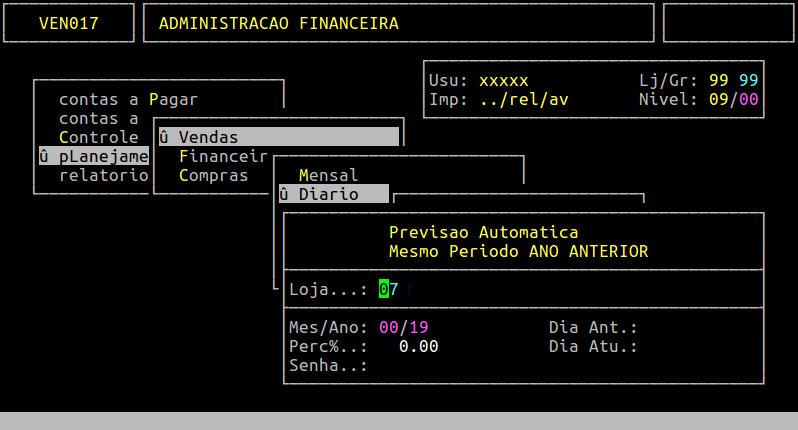Click the û marker beside pLanejame
The height and width of the screenshot is (430, 798).
43,156
